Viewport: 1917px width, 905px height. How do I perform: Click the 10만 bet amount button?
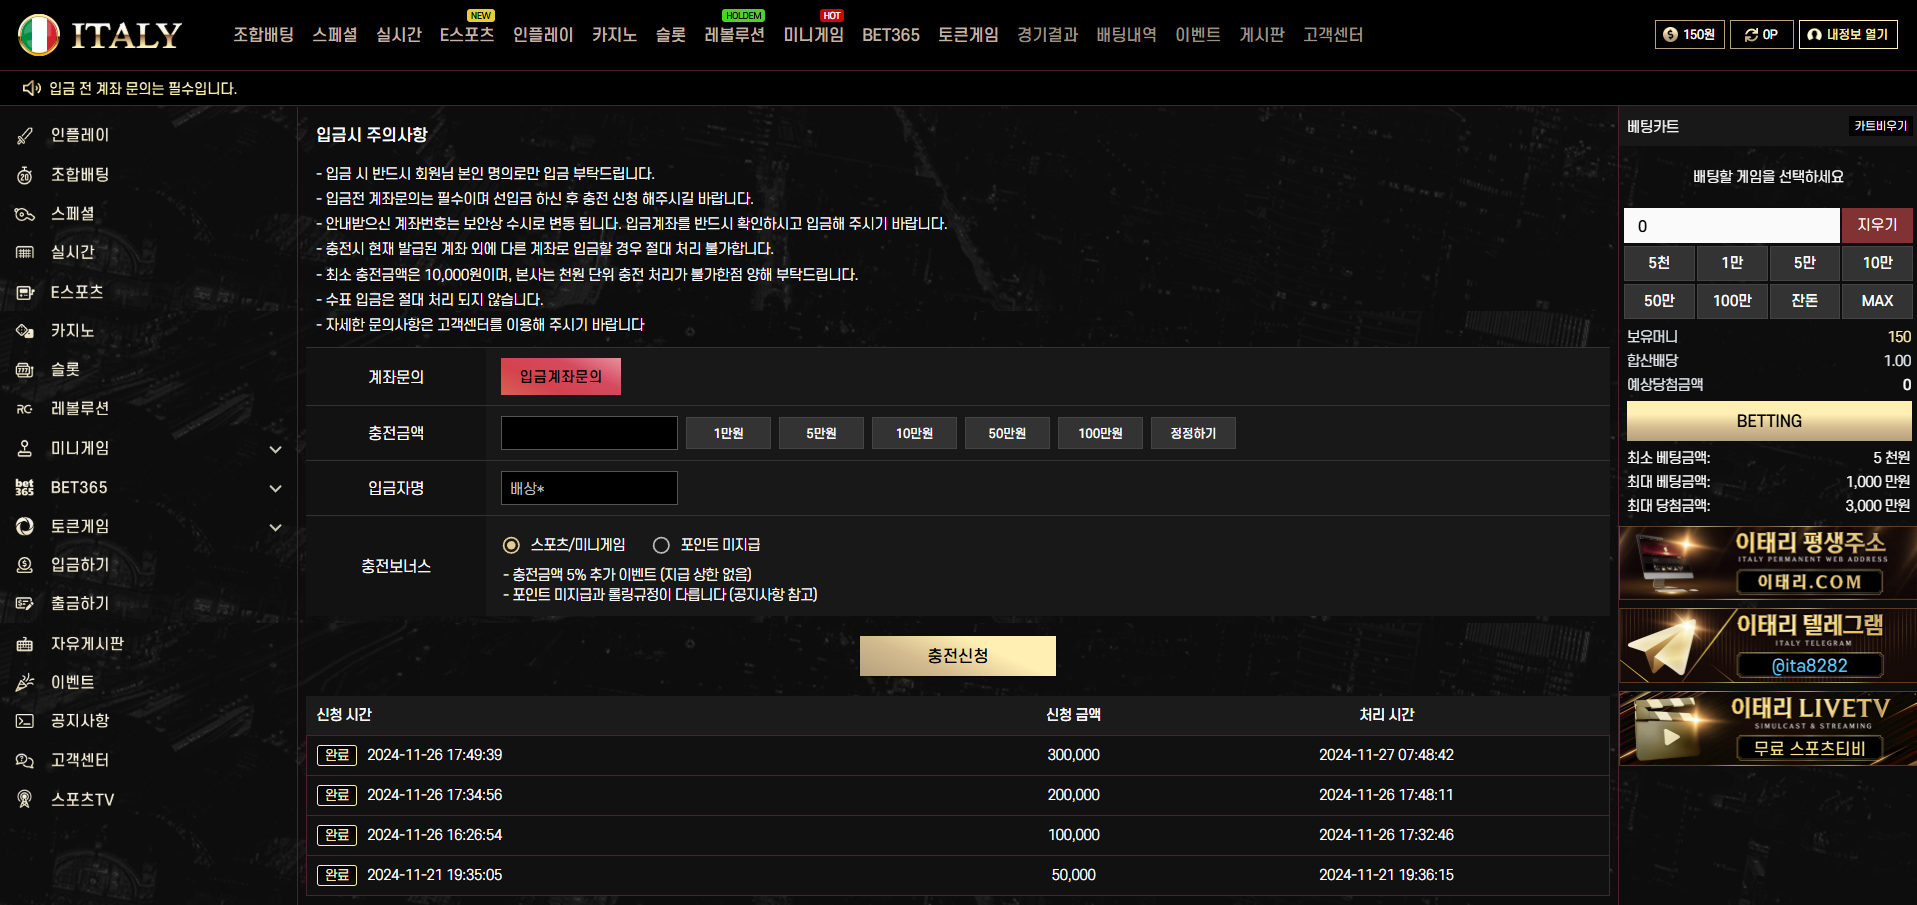1877,263
